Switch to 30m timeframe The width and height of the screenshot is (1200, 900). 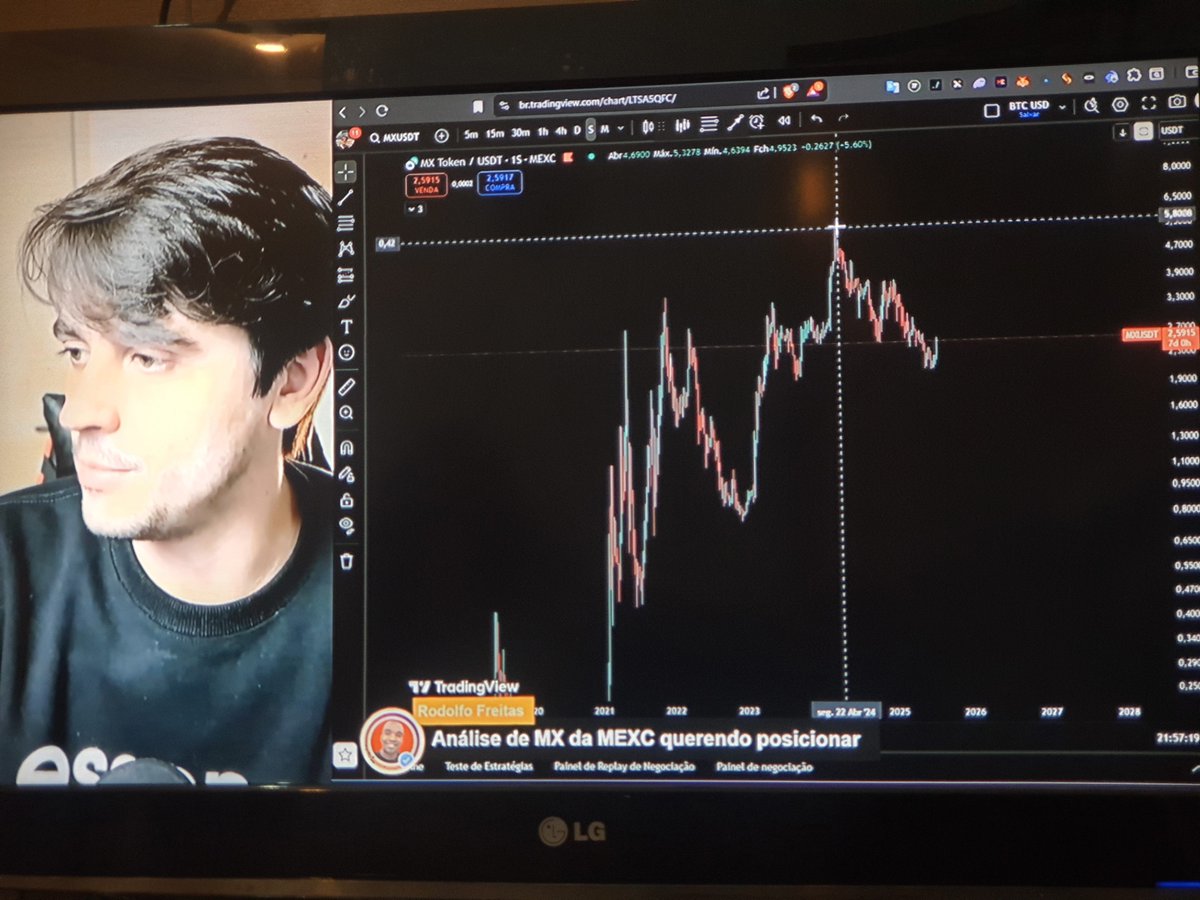point(520,133)
